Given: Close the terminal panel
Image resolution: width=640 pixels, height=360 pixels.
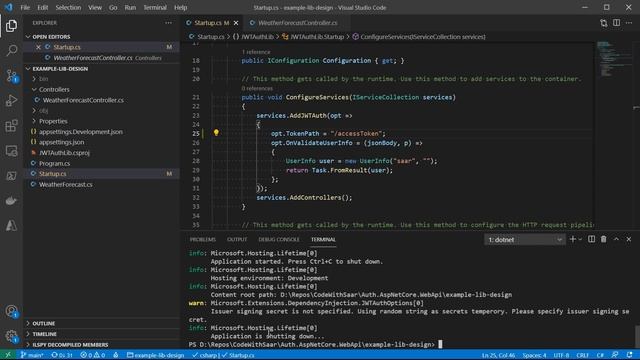Looking at the screenshot, I should [x=629, y=240].
